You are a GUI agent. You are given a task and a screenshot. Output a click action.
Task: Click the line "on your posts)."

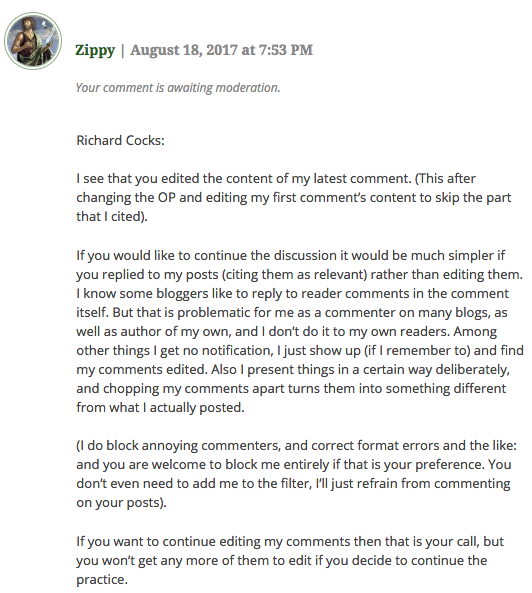121,503
